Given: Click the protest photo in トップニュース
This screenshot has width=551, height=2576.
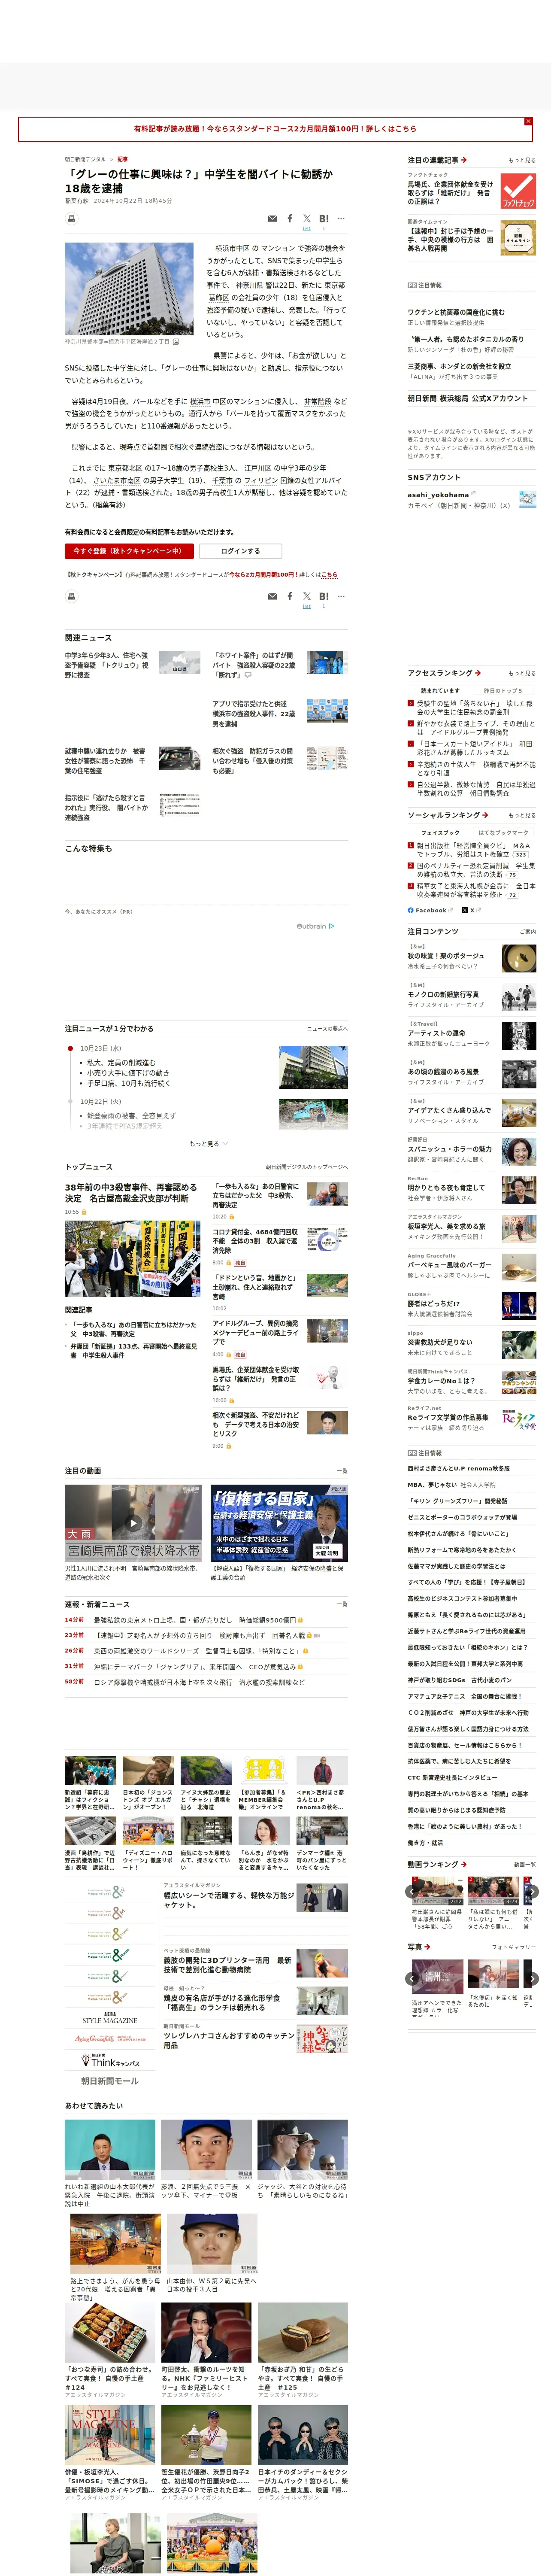Looking at the screenshot, I should 132,1258.
